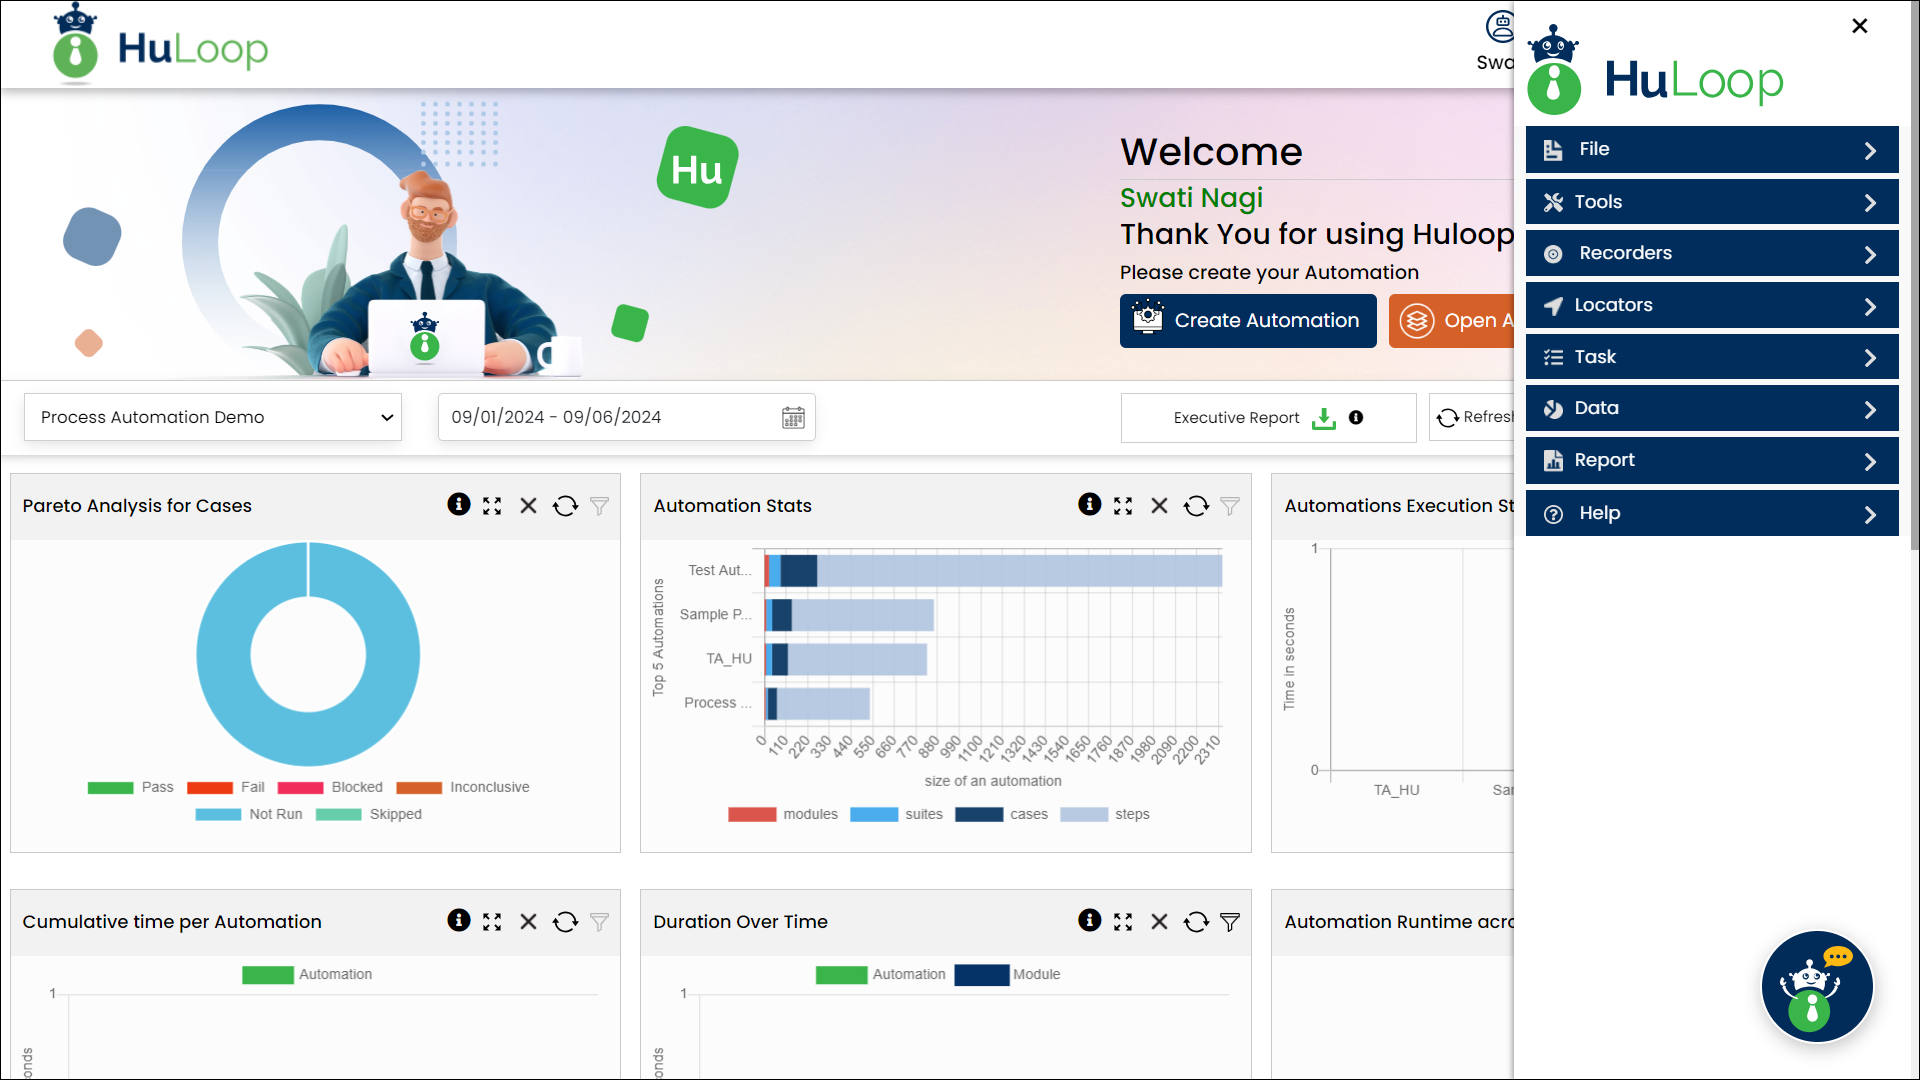Click the Refresh dashboard button
The image size is (1920, 1080).
point(1473,417)
